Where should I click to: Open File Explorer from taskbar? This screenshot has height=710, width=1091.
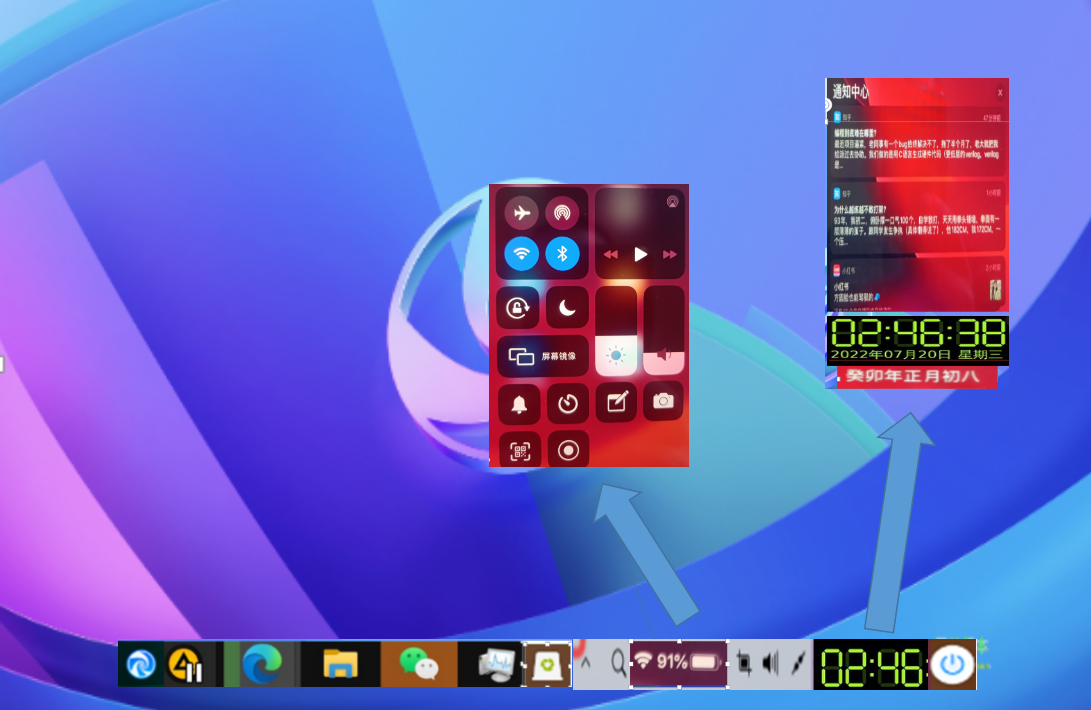(340, 664)
